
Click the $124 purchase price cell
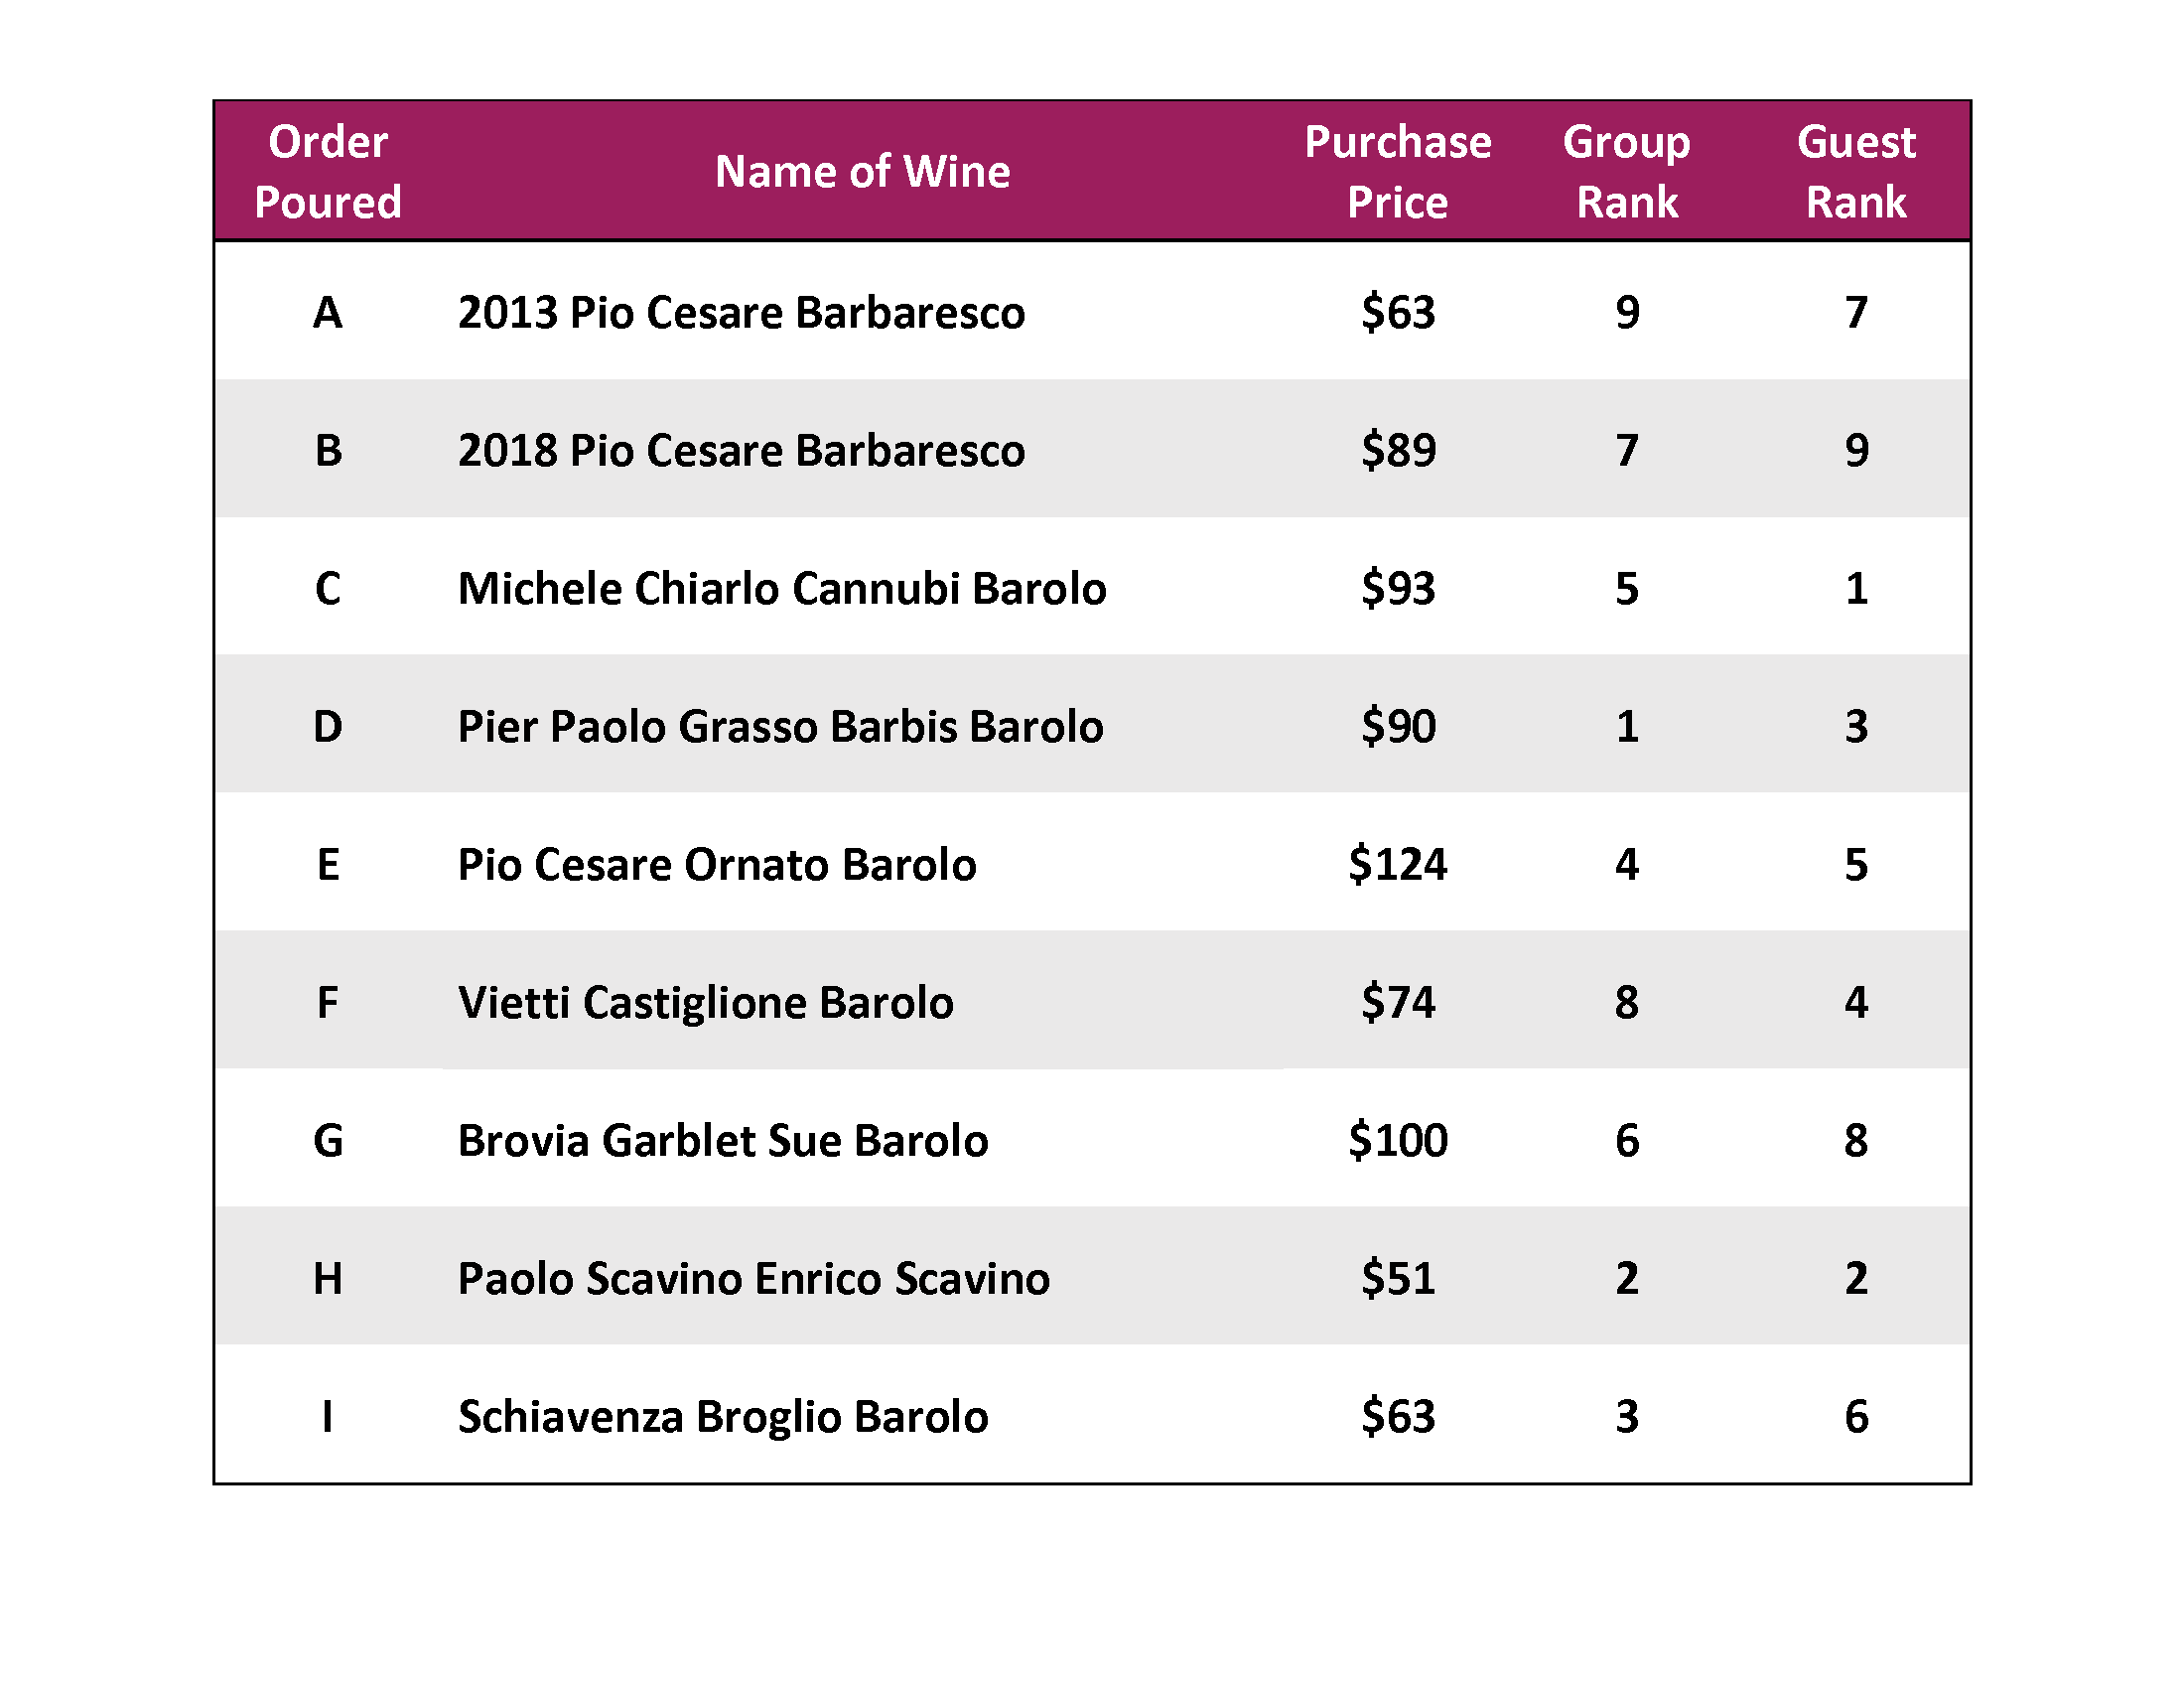point(1397,864)
